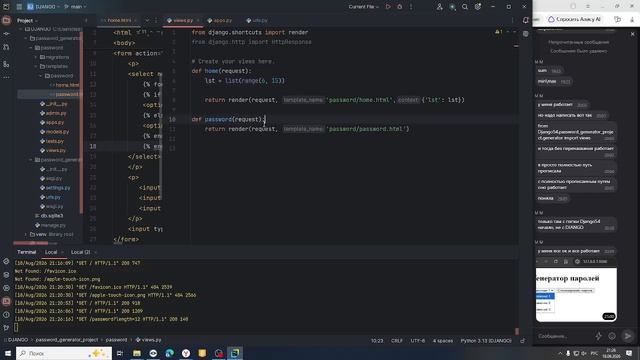Close the views.py editor tab
The height and width of the screenshot is (360, 640).
point(198,20)
